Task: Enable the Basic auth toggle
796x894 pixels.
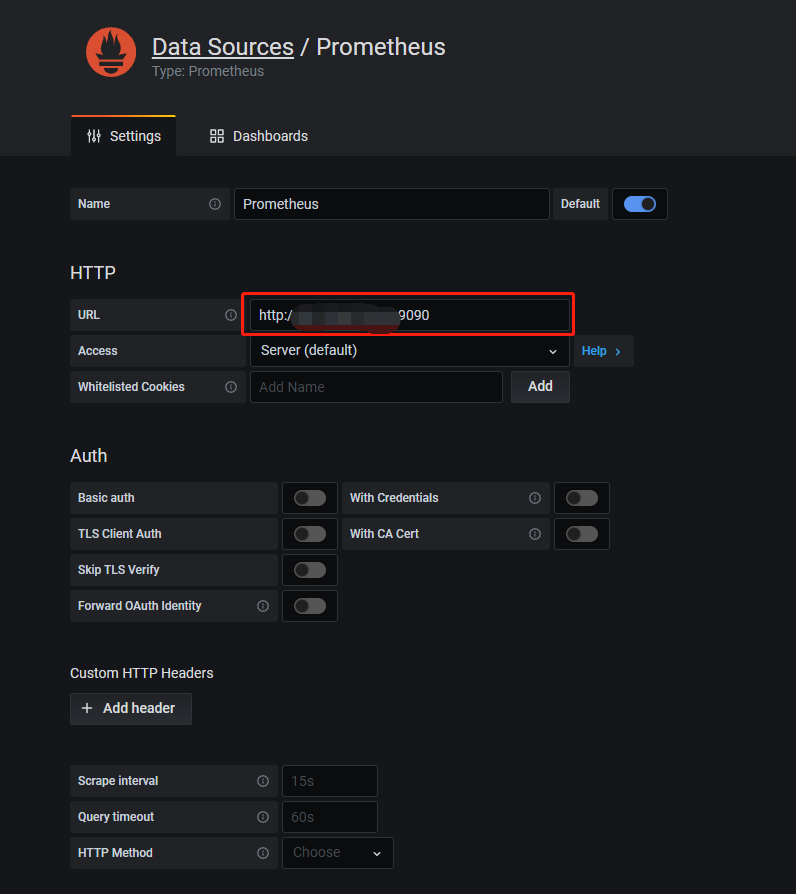Action: coord(310,498)
